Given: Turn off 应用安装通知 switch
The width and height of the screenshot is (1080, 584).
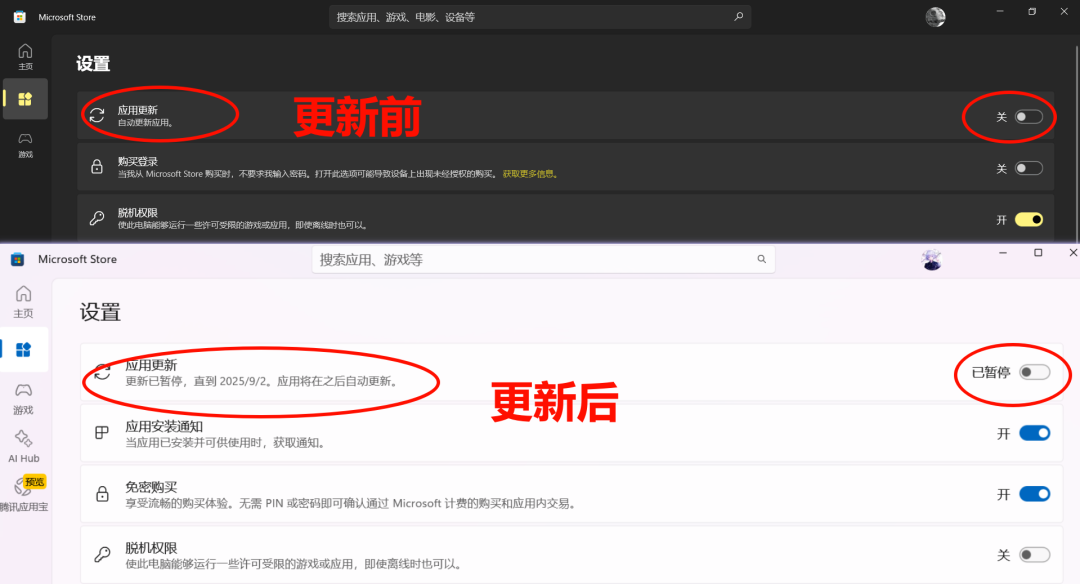Looking at the screenshot, I should pyautogui.click(x=1035, y=433).
